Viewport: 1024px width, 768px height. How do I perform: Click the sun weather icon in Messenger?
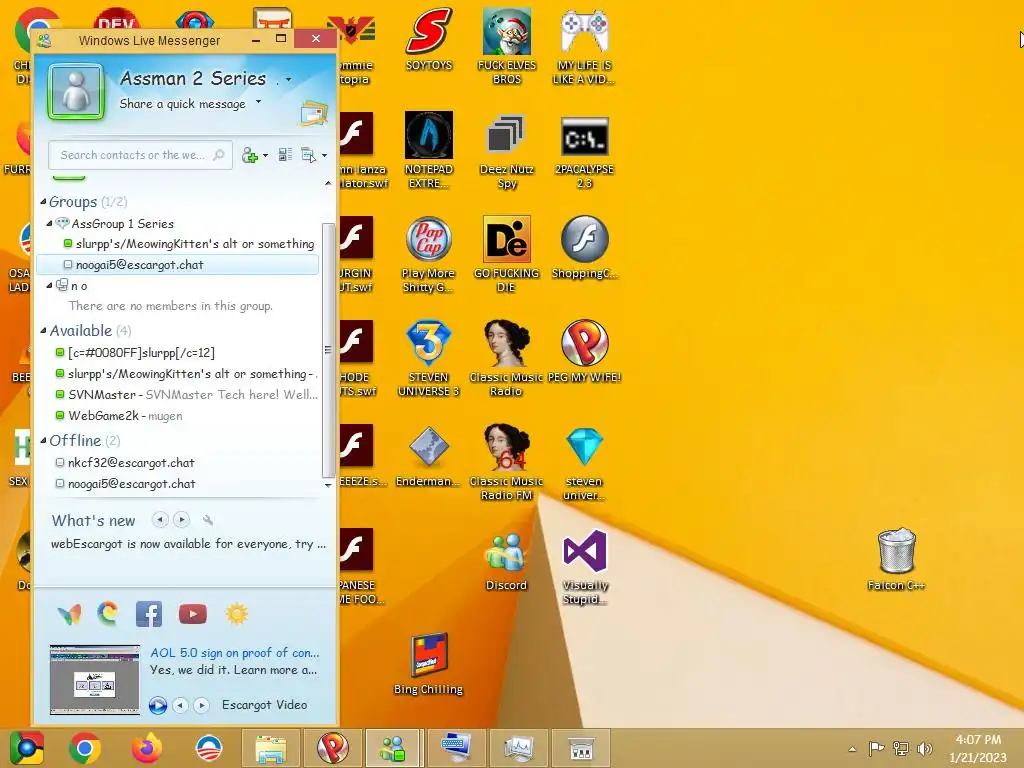click(x=236, y=614)
